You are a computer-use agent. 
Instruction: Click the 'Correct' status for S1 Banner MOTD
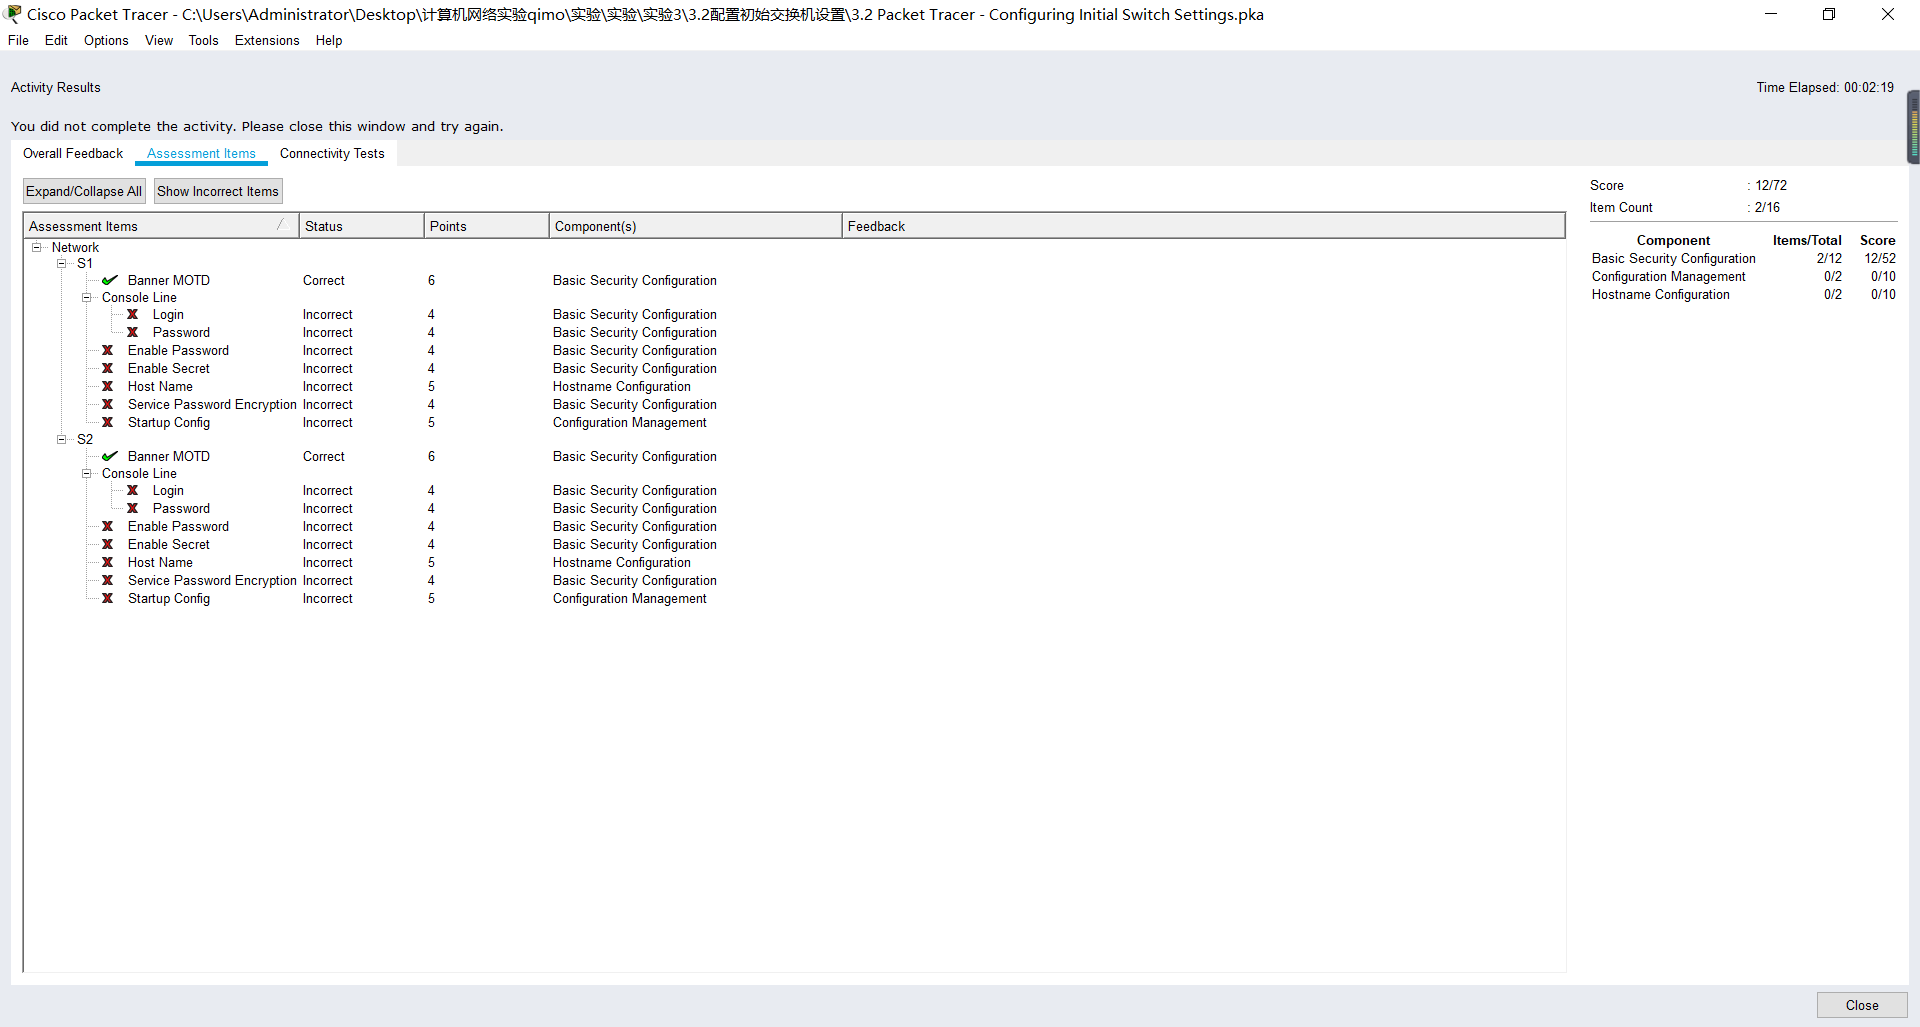(x=324, y=280)
